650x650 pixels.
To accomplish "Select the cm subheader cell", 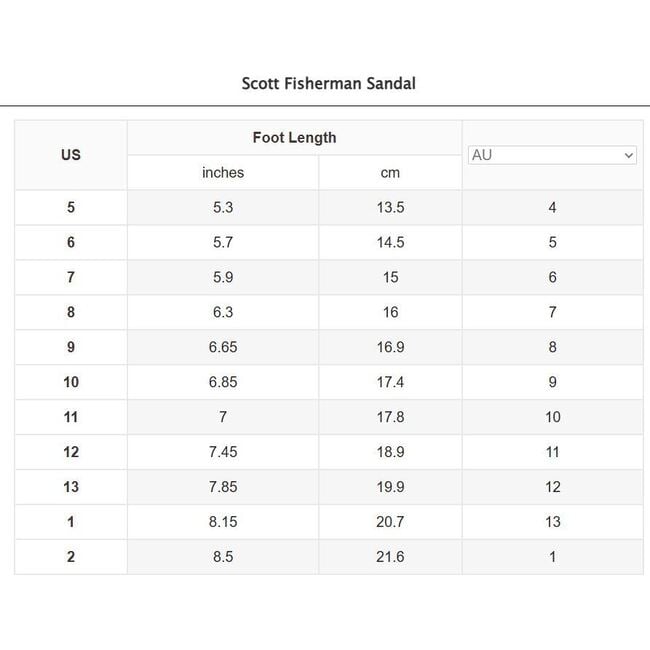I will tap(390, 173).
